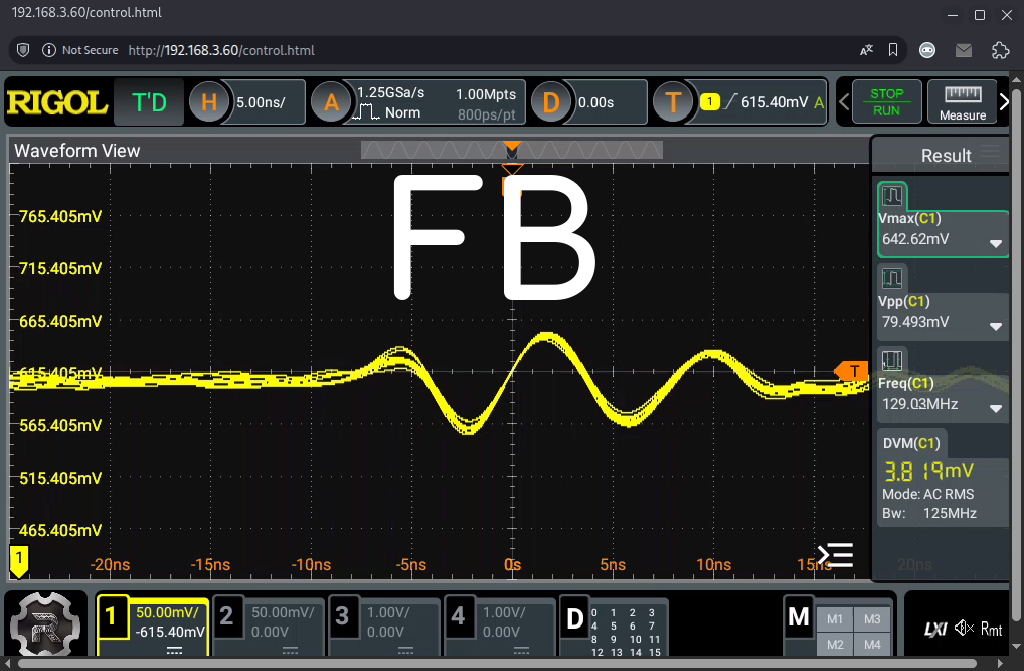Toggle channel 1
The height and width of the screenshot is (671, 1024).
coord(111,616)
